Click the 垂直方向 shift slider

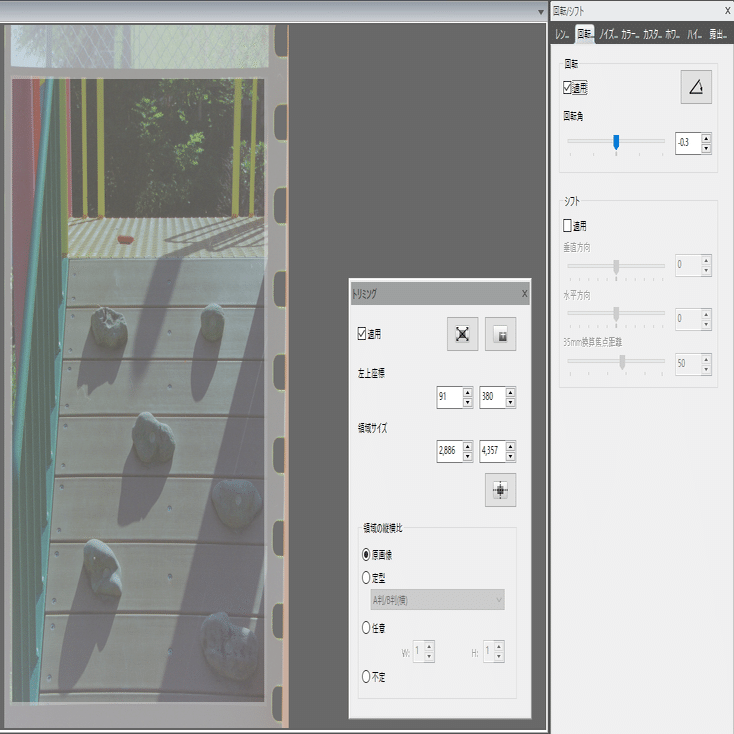(x=616, y=266)
